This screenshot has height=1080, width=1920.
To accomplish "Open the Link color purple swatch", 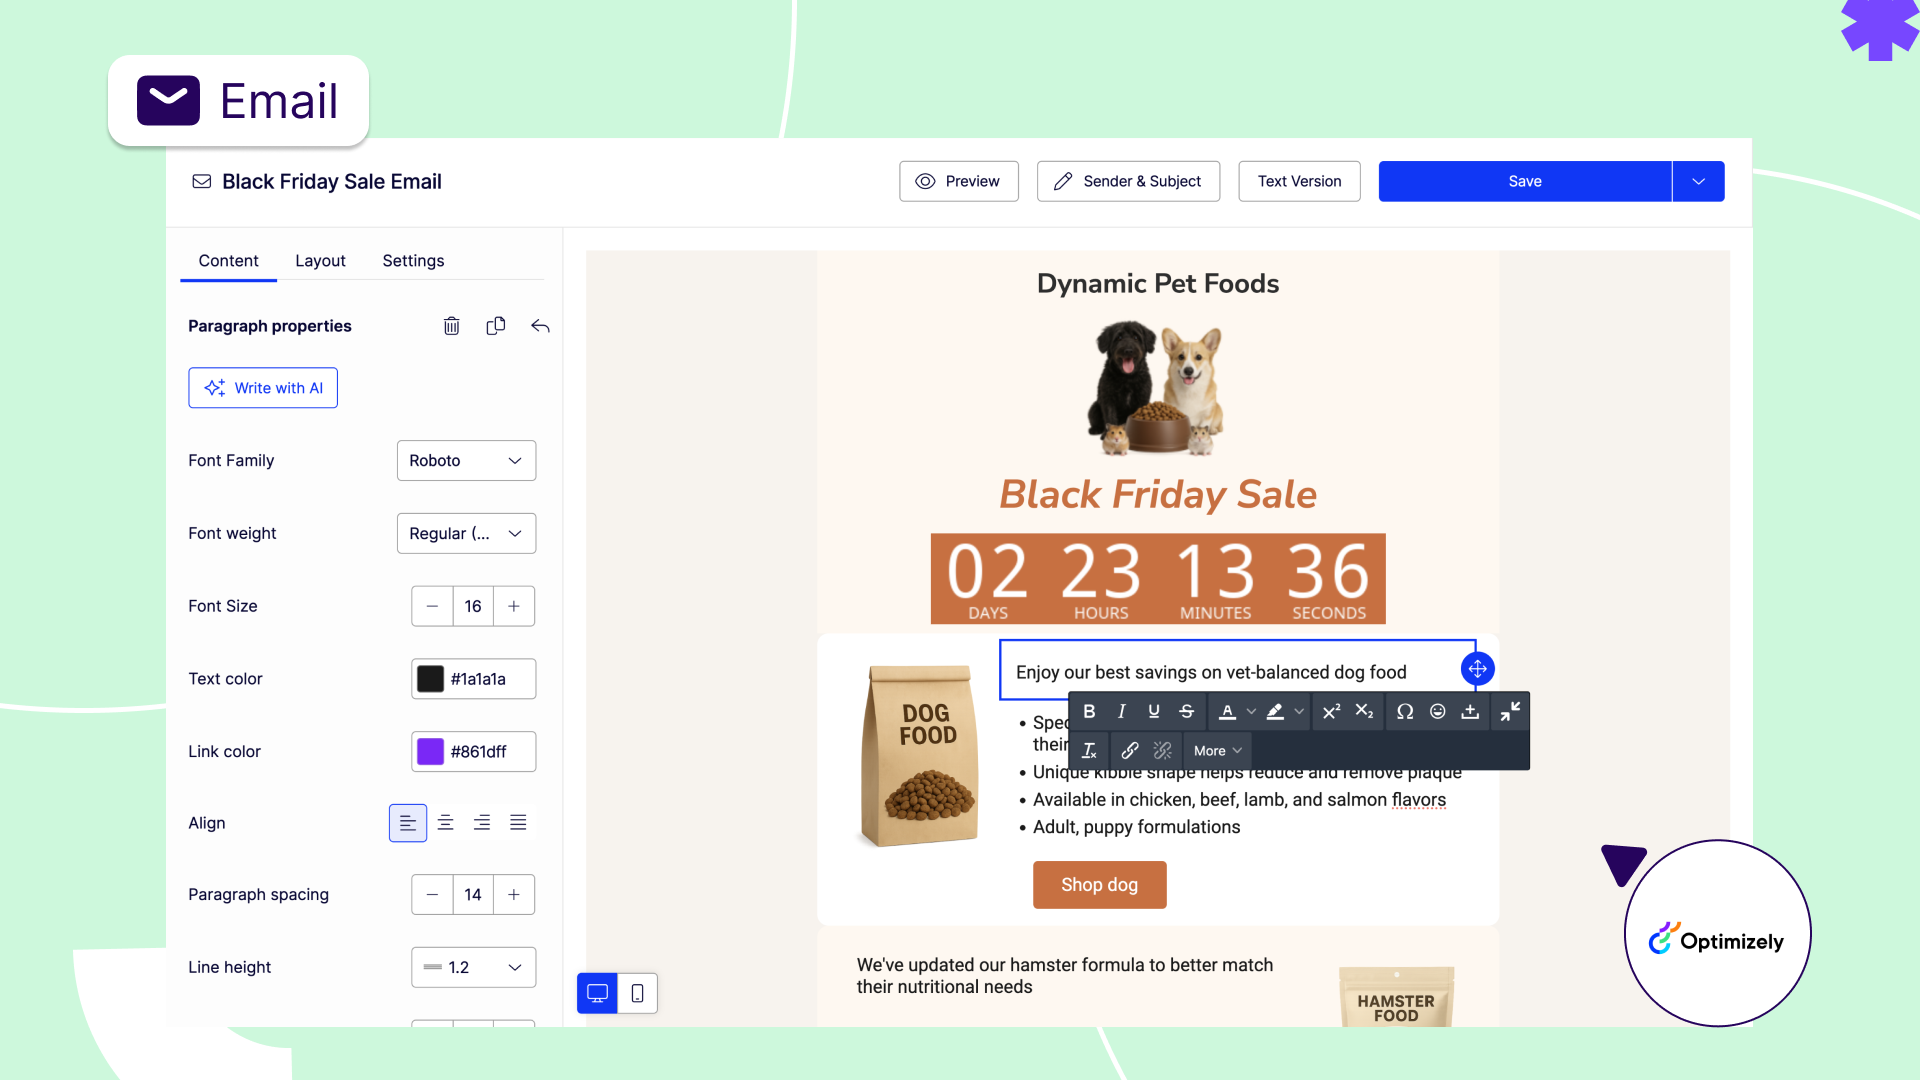I will click(x=430, y=751).
